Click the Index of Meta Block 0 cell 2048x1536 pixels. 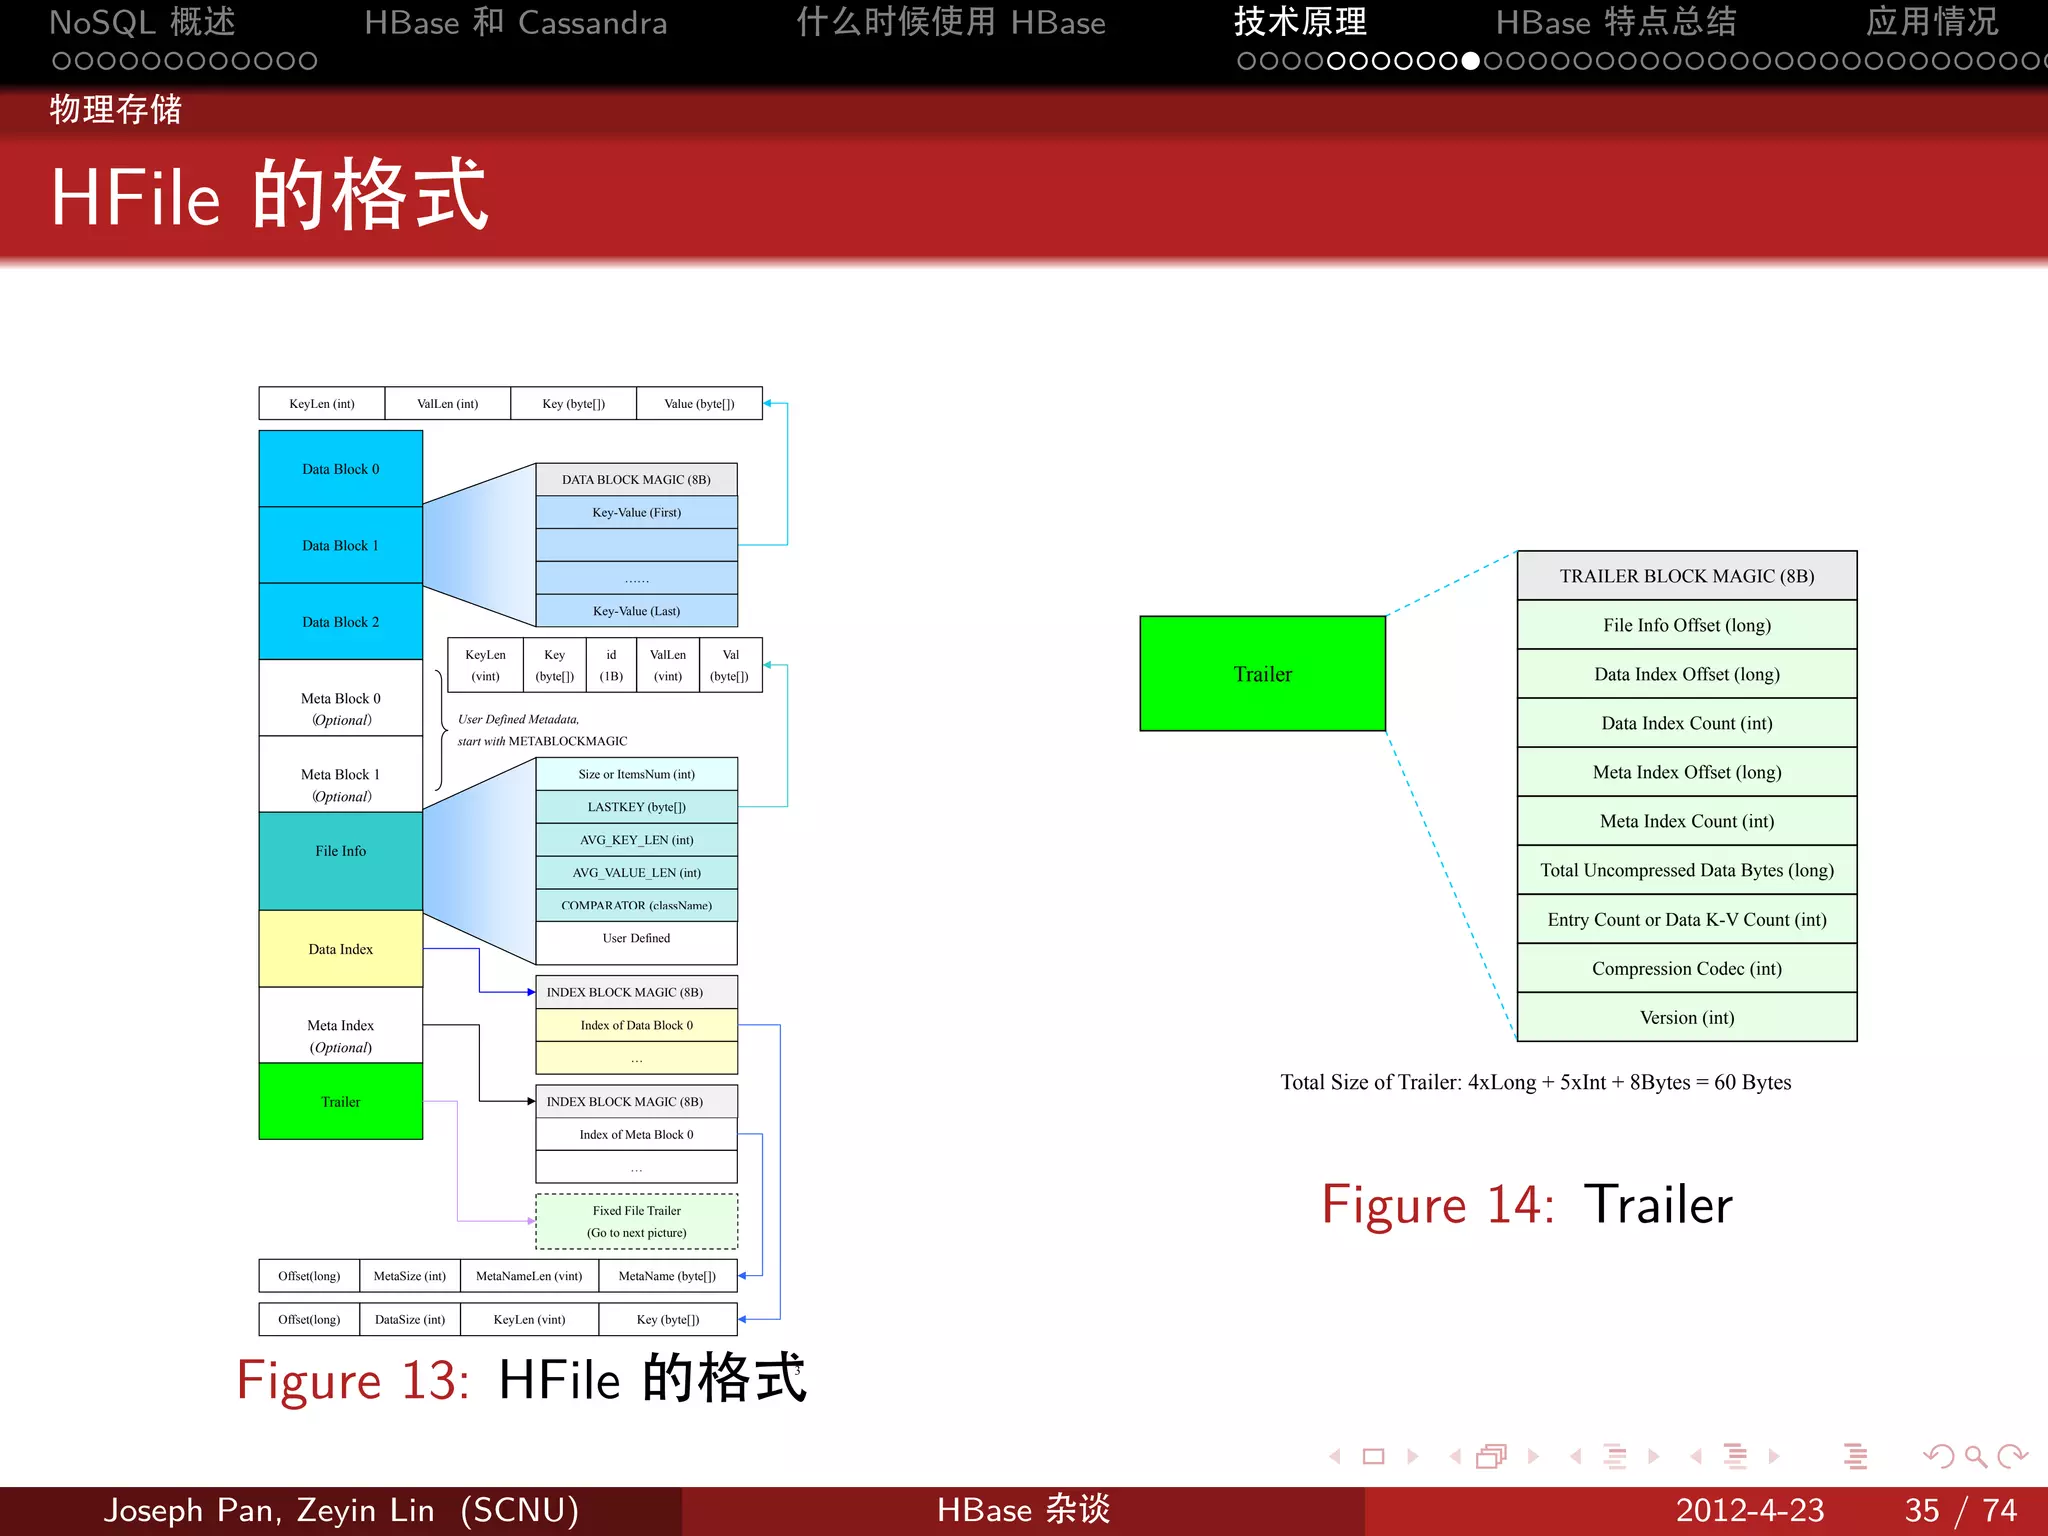(637, 1134)
